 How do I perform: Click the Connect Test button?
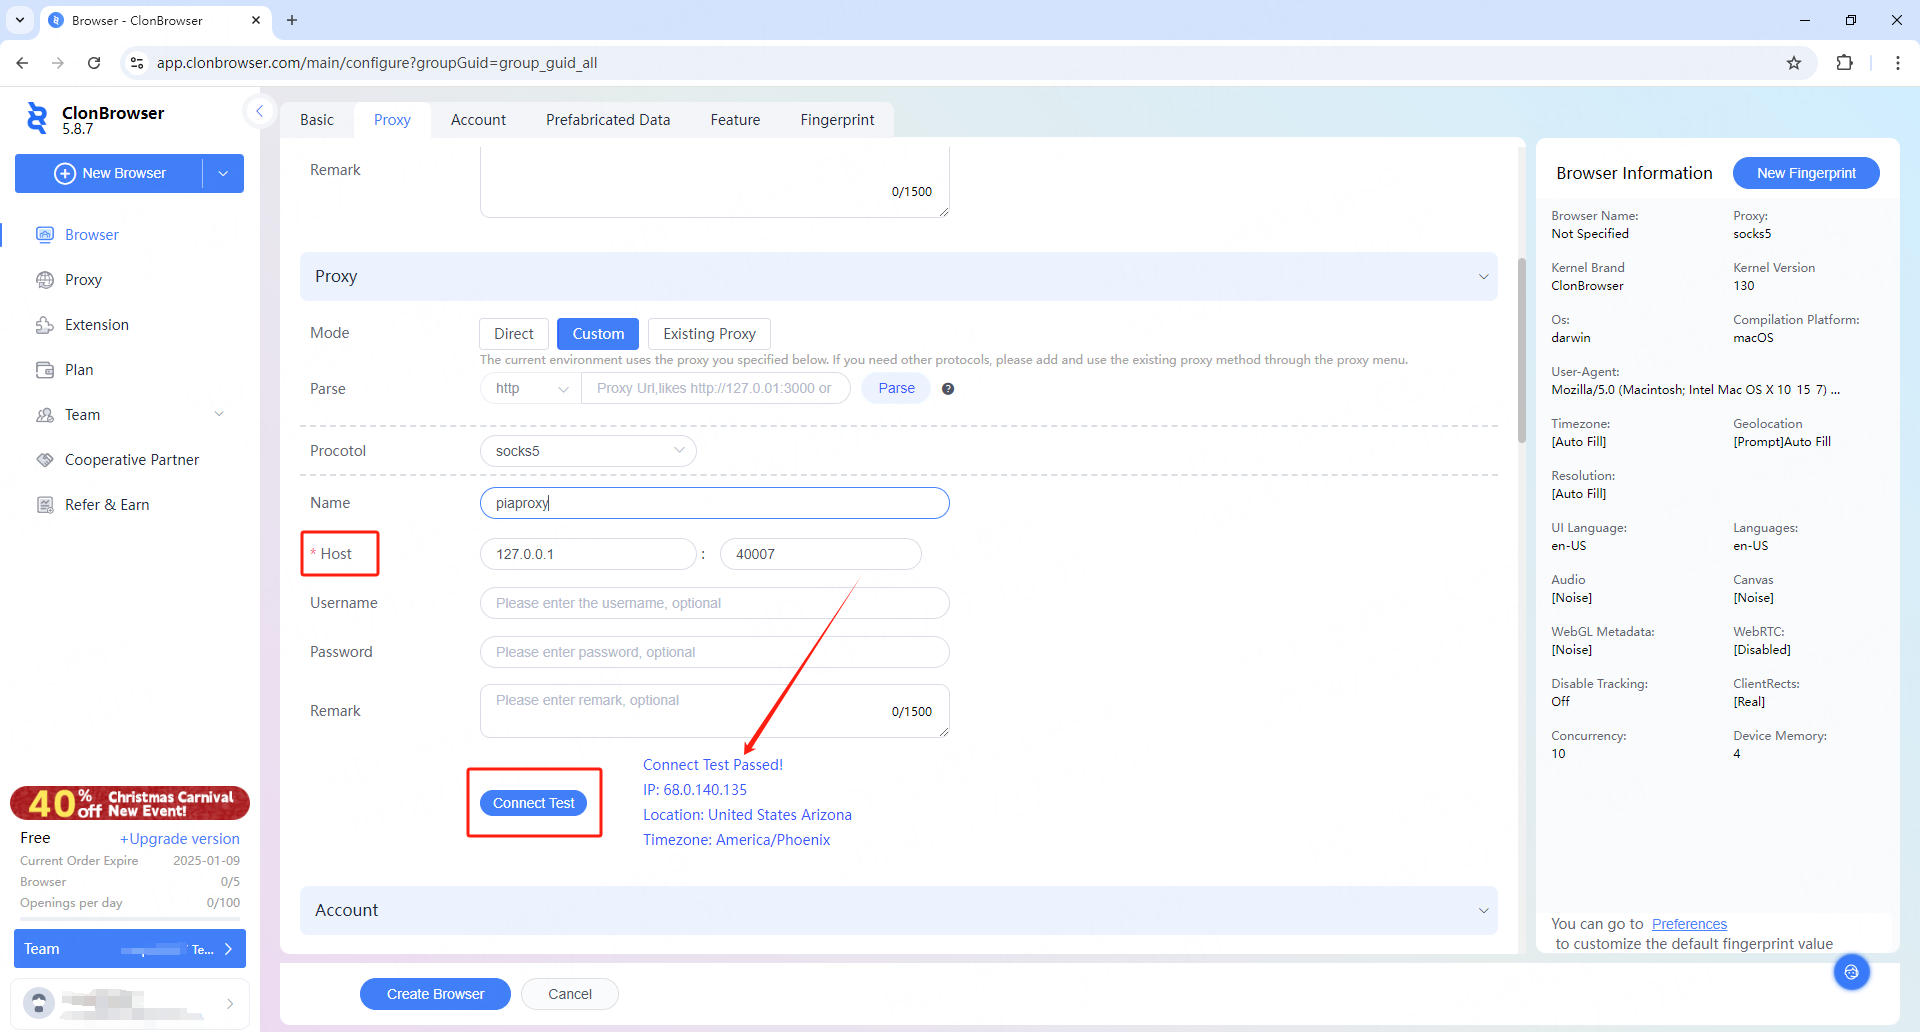click(533, 803)
